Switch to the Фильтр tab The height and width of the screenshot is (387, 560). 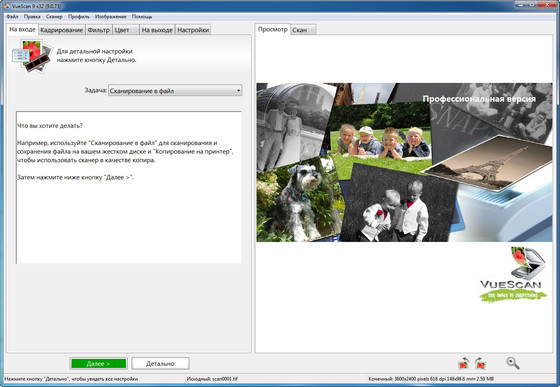tap(99, 30)
